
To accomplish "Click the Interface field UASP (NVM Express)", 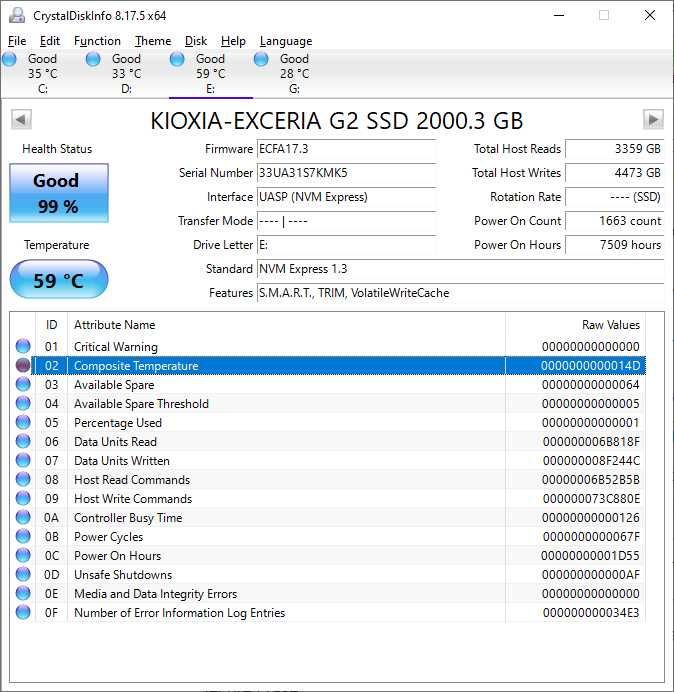I will coord(346,197).
